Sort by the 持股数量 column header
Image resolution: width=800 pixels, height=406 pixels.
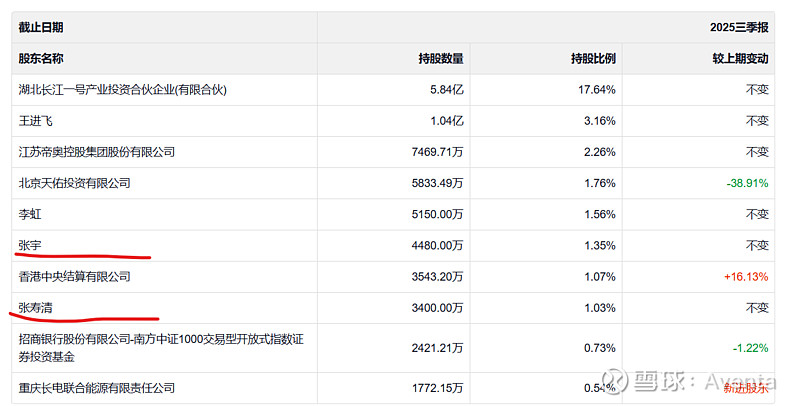pyautogui.click(x=440, y=59)
